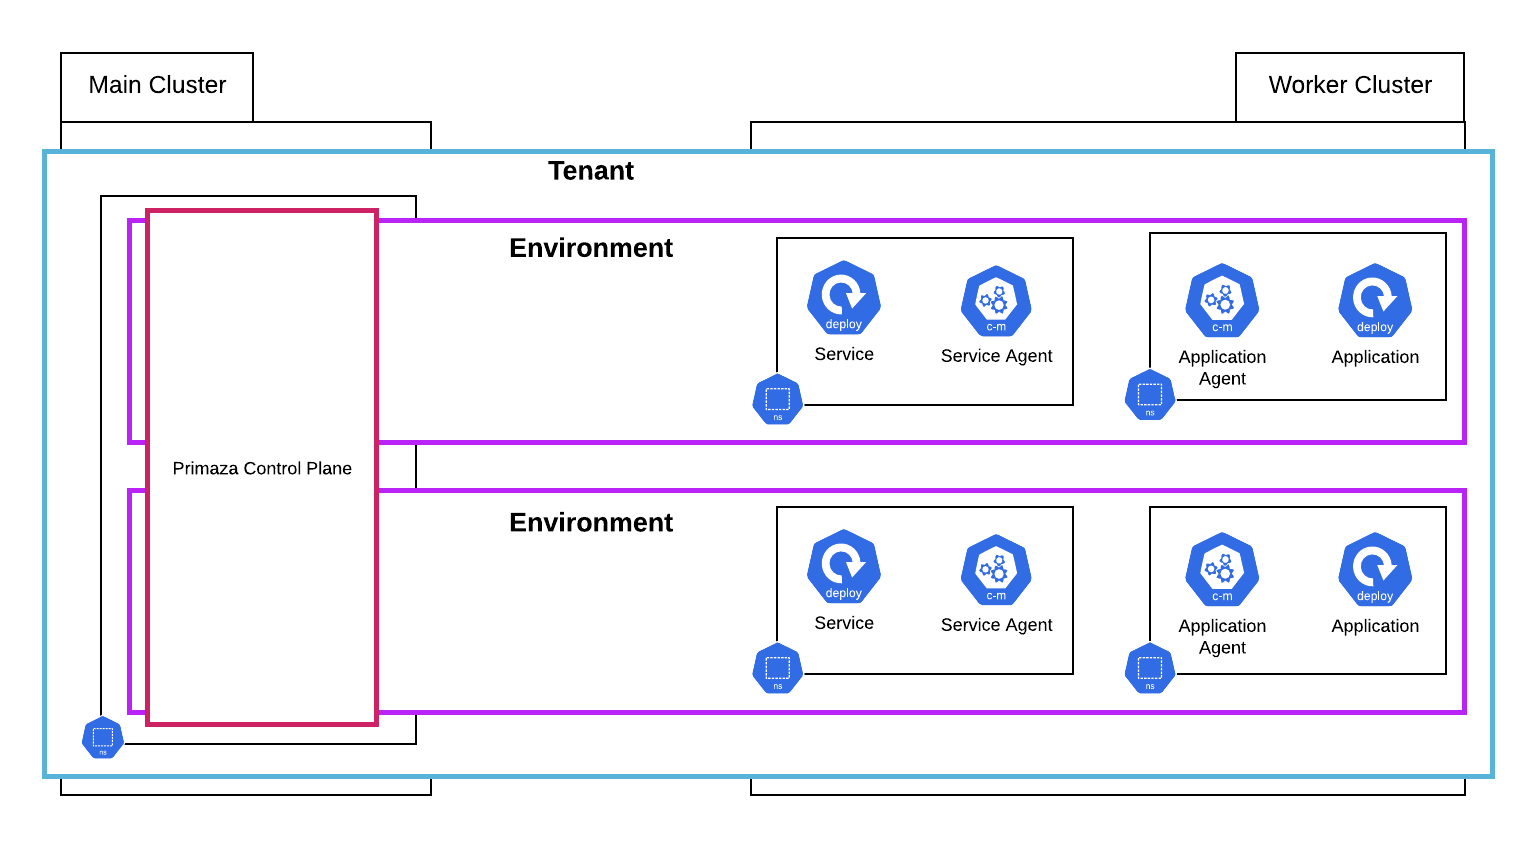Viewport: 1536px width, 842px height.
Task: Select the Main Cluster label box
Action: click(x=157, y=86)
